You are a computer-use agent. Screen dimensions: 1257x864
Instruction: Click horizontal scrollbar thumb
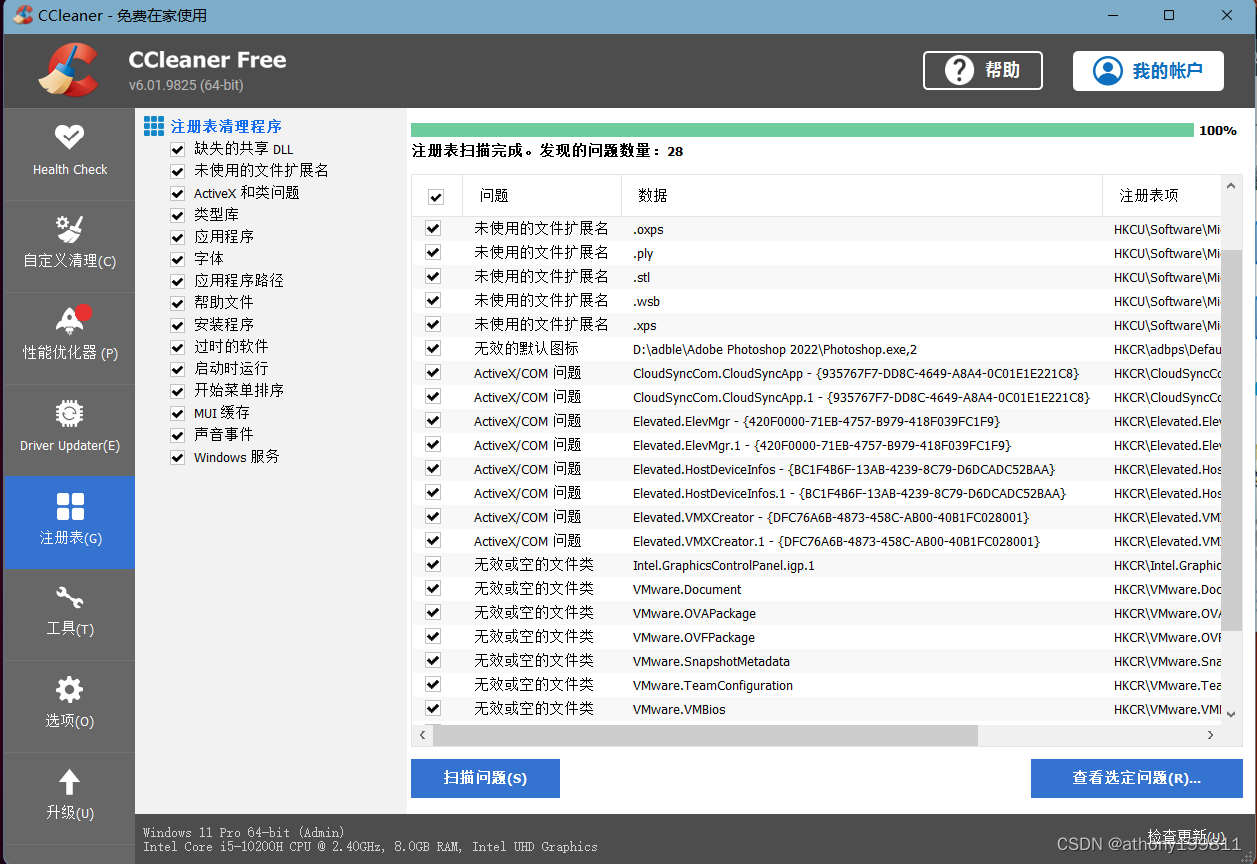pyautogui.click(x=705, y=735)
